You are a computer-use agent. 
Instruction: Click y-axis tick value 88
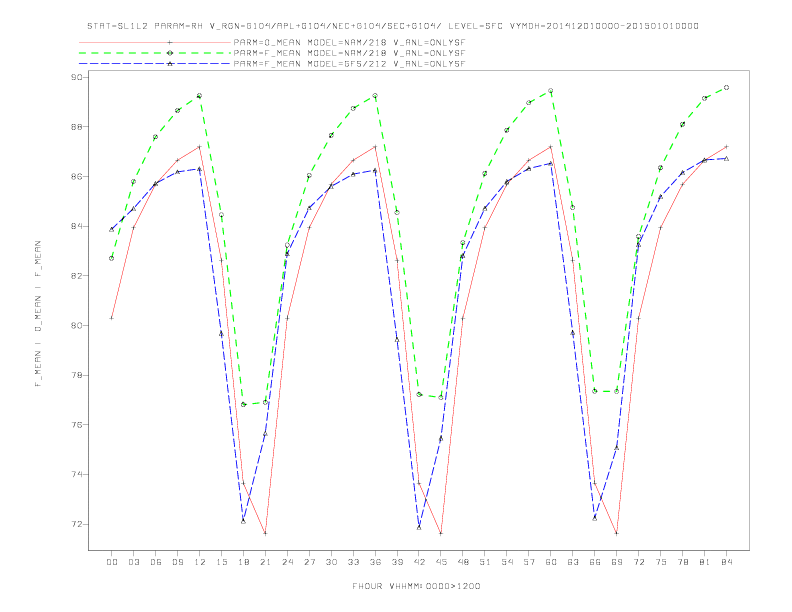(x=77, y=127)
